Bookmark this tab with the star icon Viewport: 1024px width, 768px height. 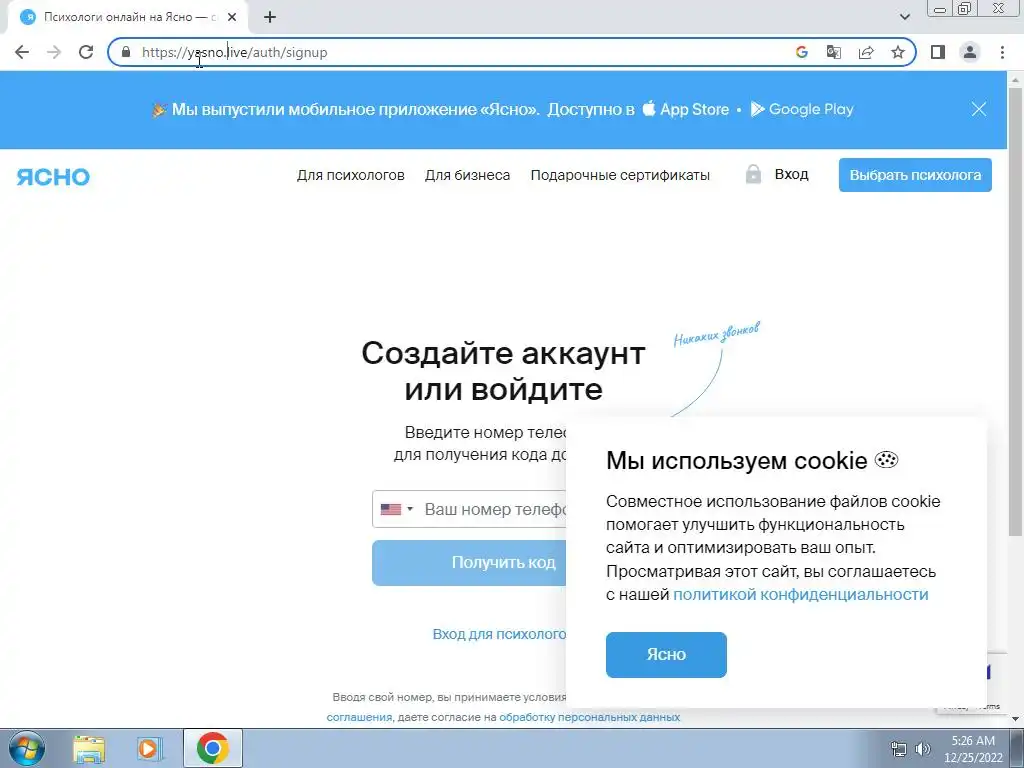point(898,52)
